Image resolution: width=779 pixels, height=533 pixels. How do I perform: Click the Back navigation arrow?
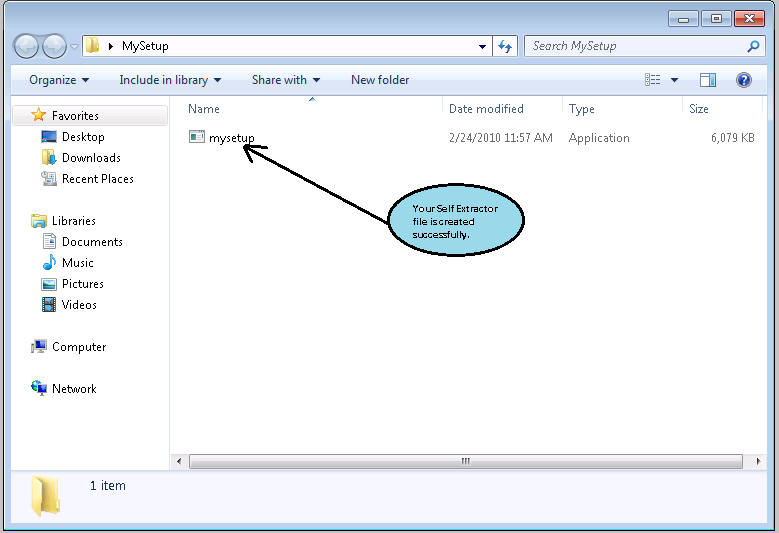coord(26,47)
